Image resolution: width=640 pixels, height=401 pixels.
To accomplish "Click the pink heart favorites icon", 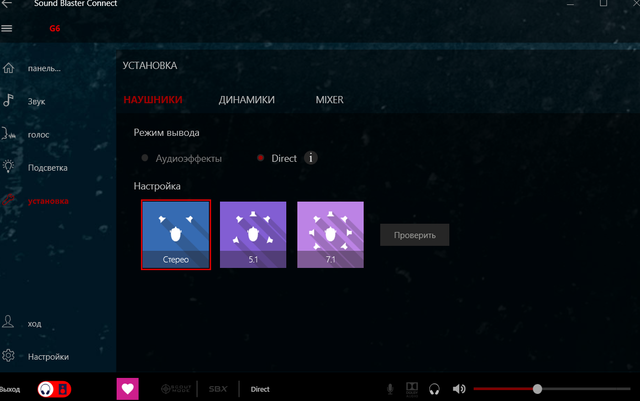I will click(127, 389).
